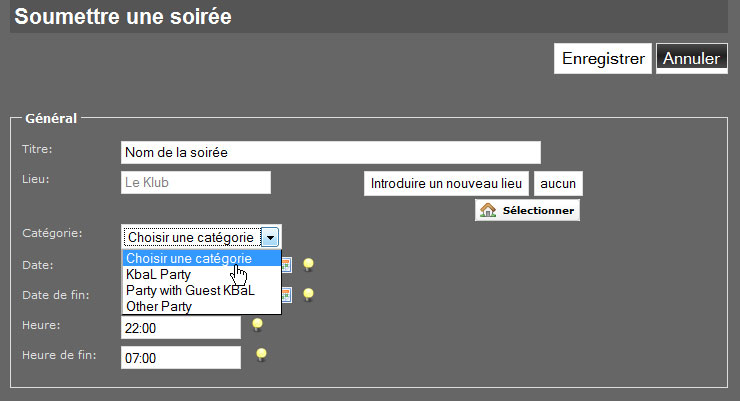This screenshot has height=401, width=740.
Task: Click the lightbulb hint next to Date
Action: [x=308, y=265]
